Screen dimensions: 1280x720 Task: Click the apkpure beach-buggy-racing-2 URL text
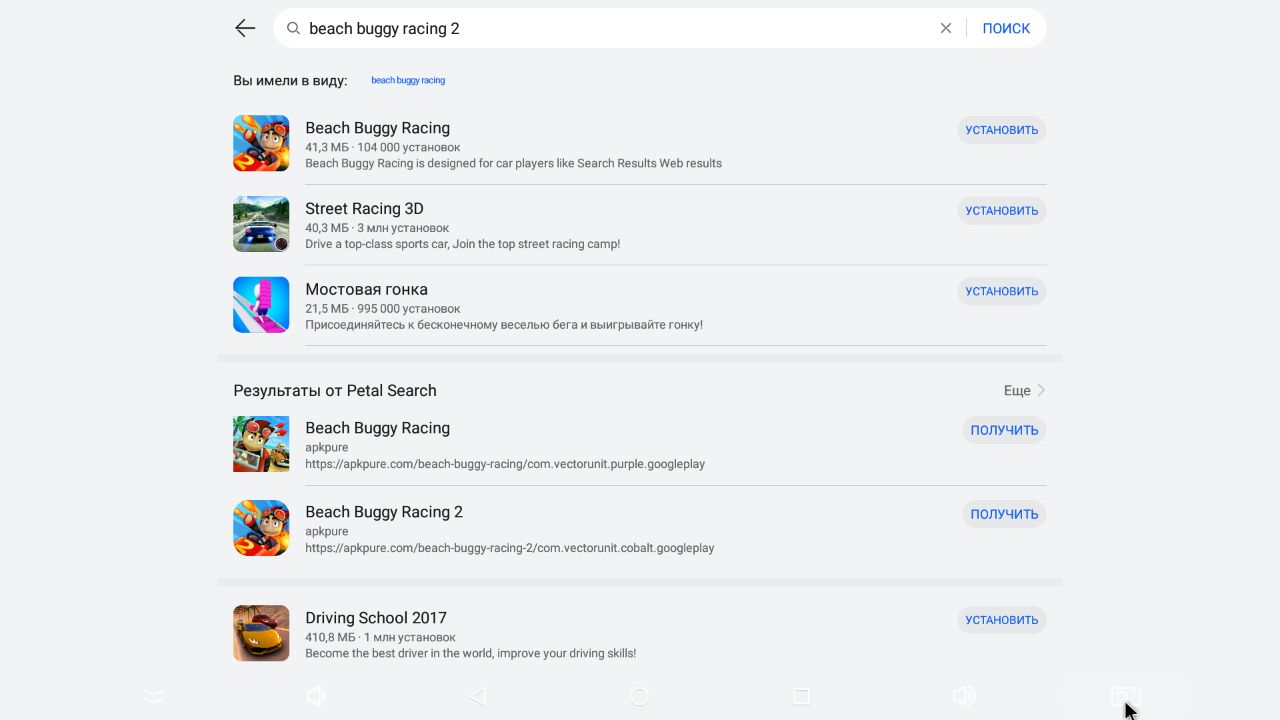(510, 548)
